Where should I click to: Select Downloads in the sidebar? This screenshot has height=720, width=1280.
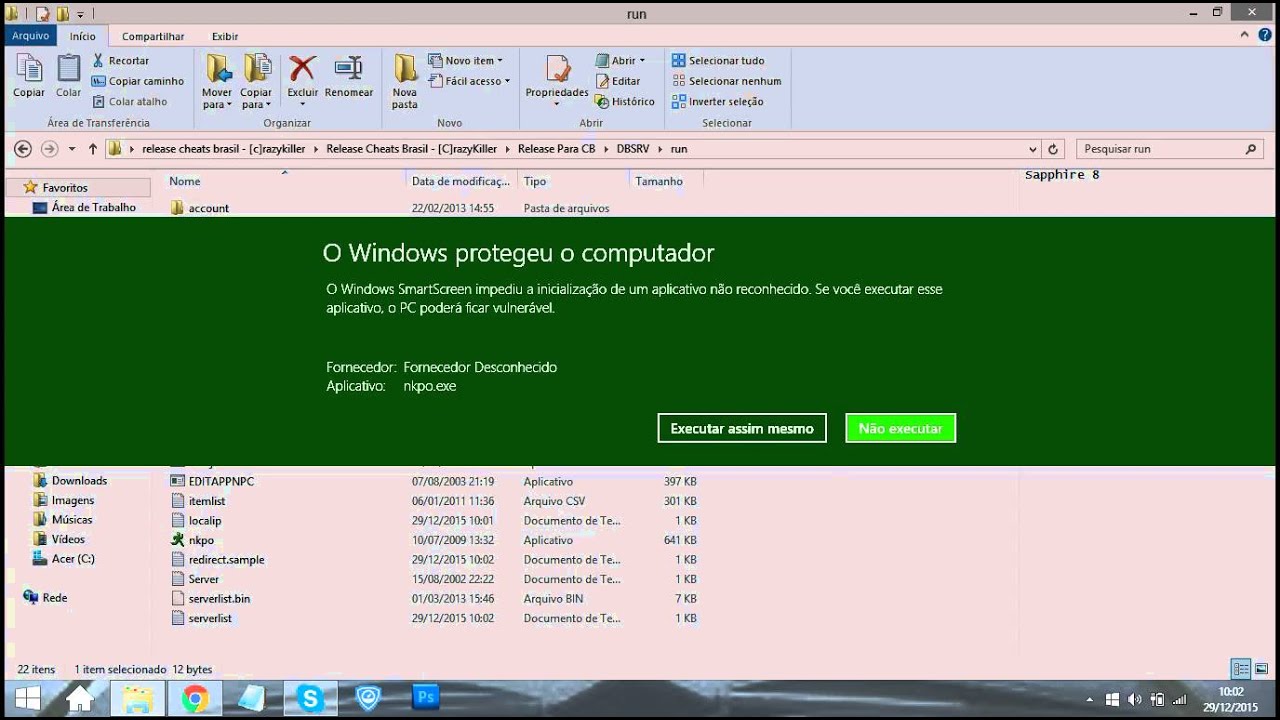(79, 481)
